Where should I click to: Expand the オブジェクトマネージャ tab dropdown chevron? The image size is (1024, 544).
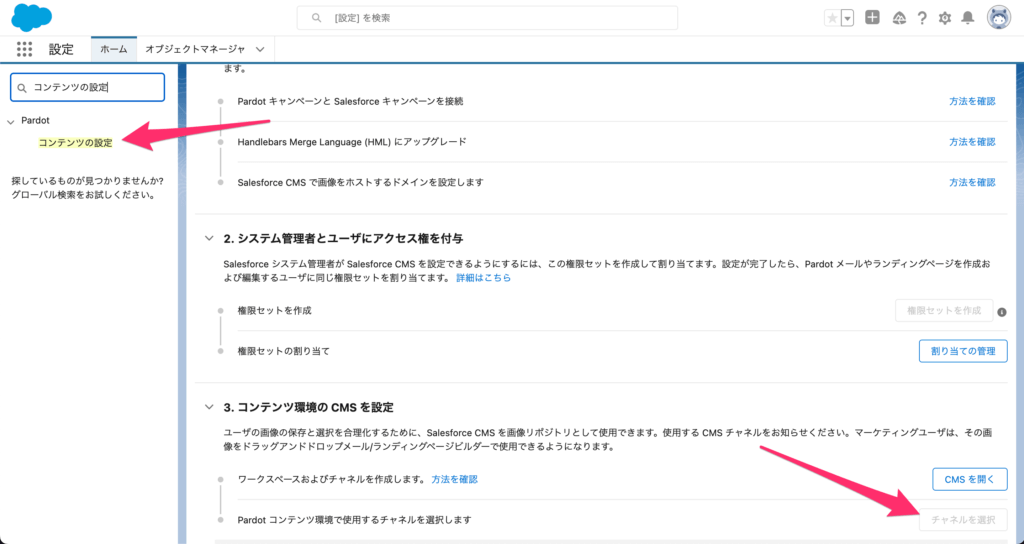(x=260, y=49)
